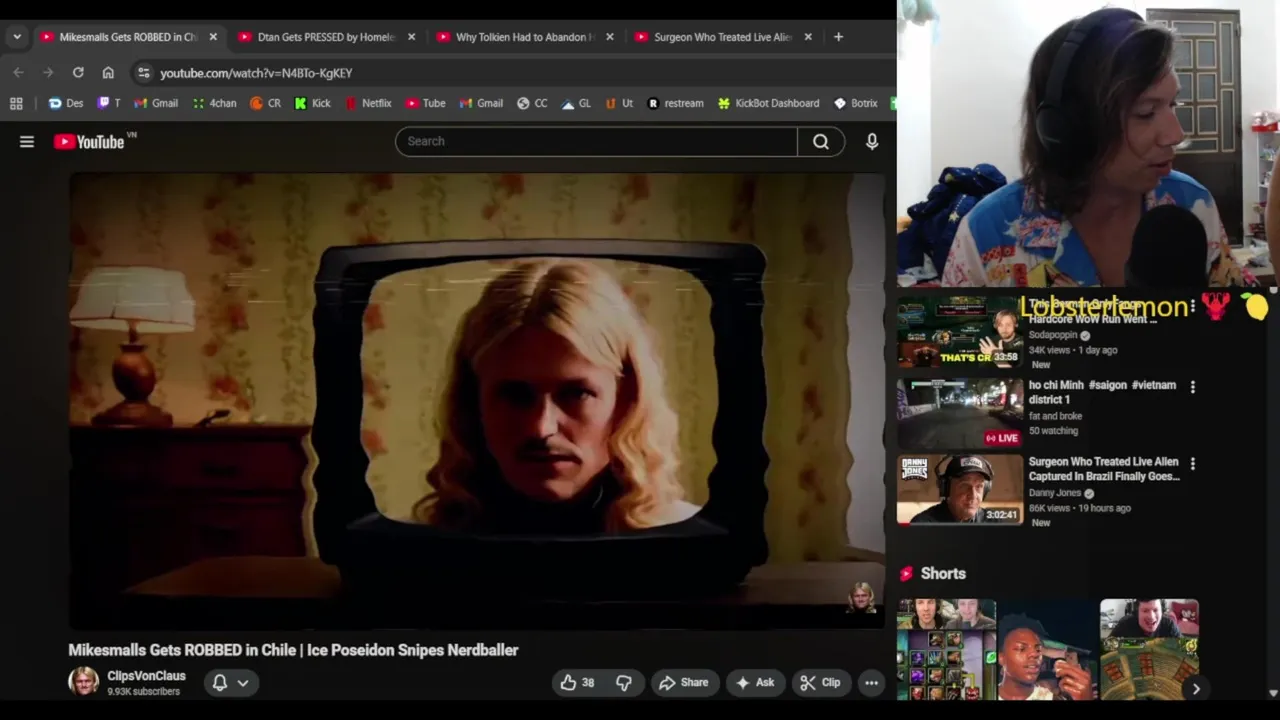1280x720 pixels.
Task: Open the Botrix bookmark
Action: click(x=855, y=103)
